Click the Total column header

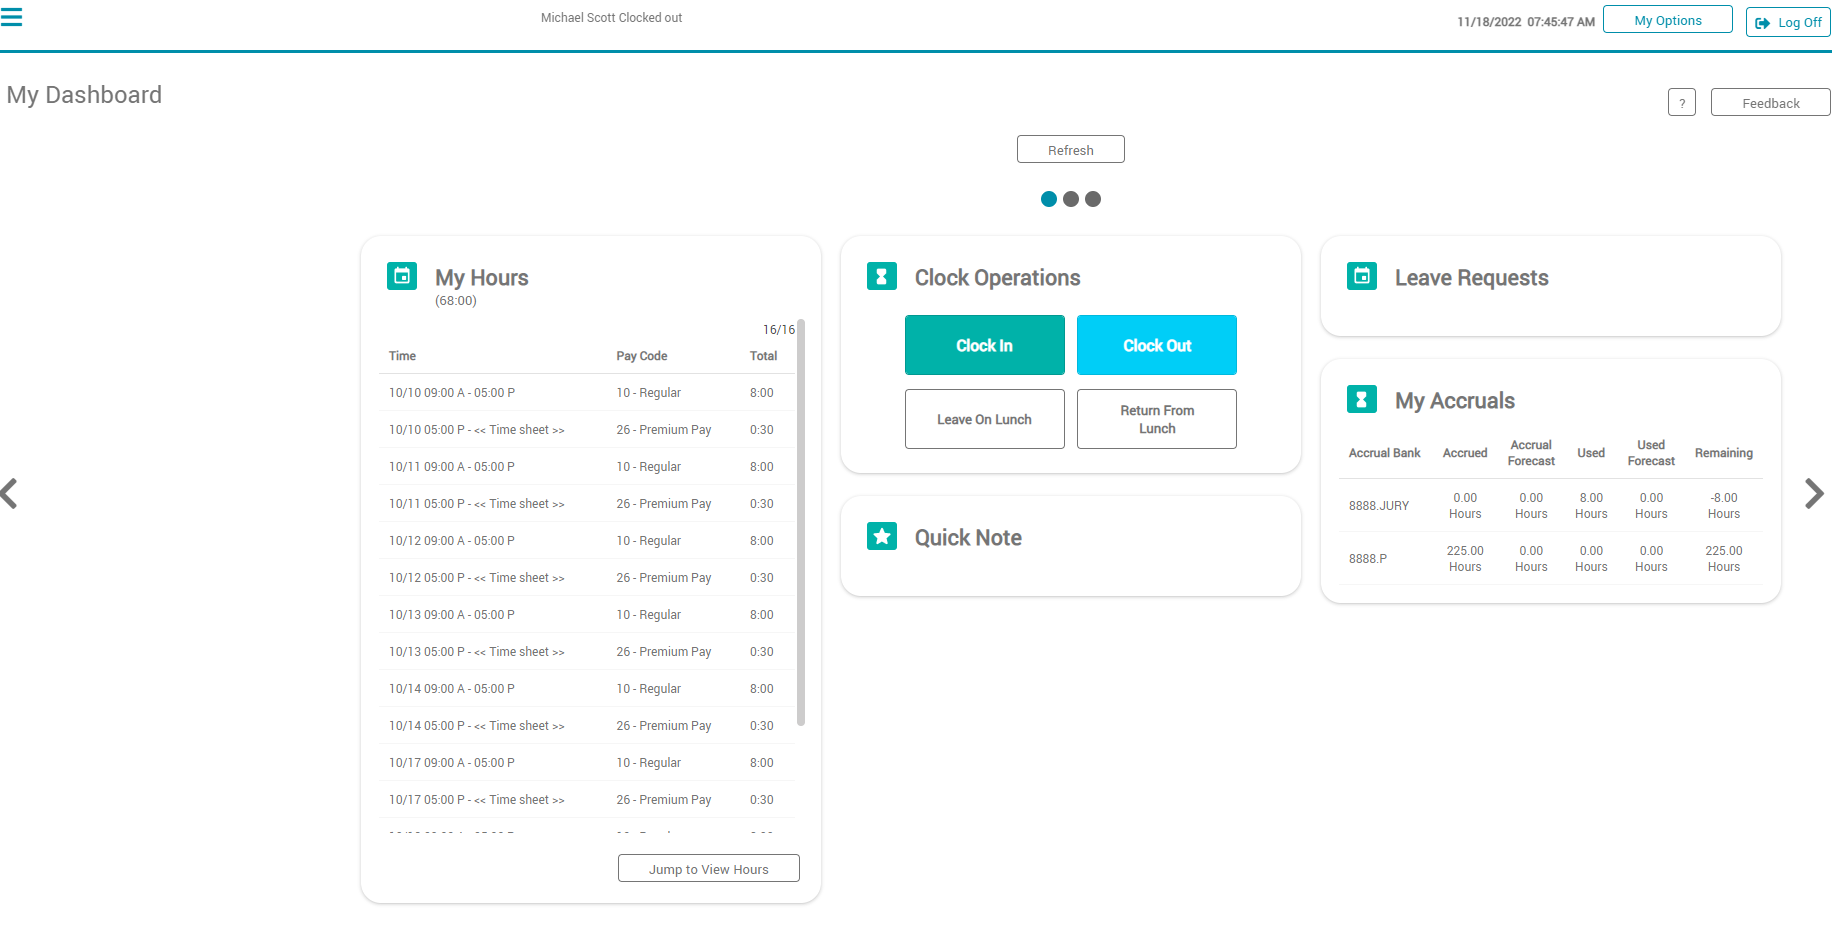763,356
